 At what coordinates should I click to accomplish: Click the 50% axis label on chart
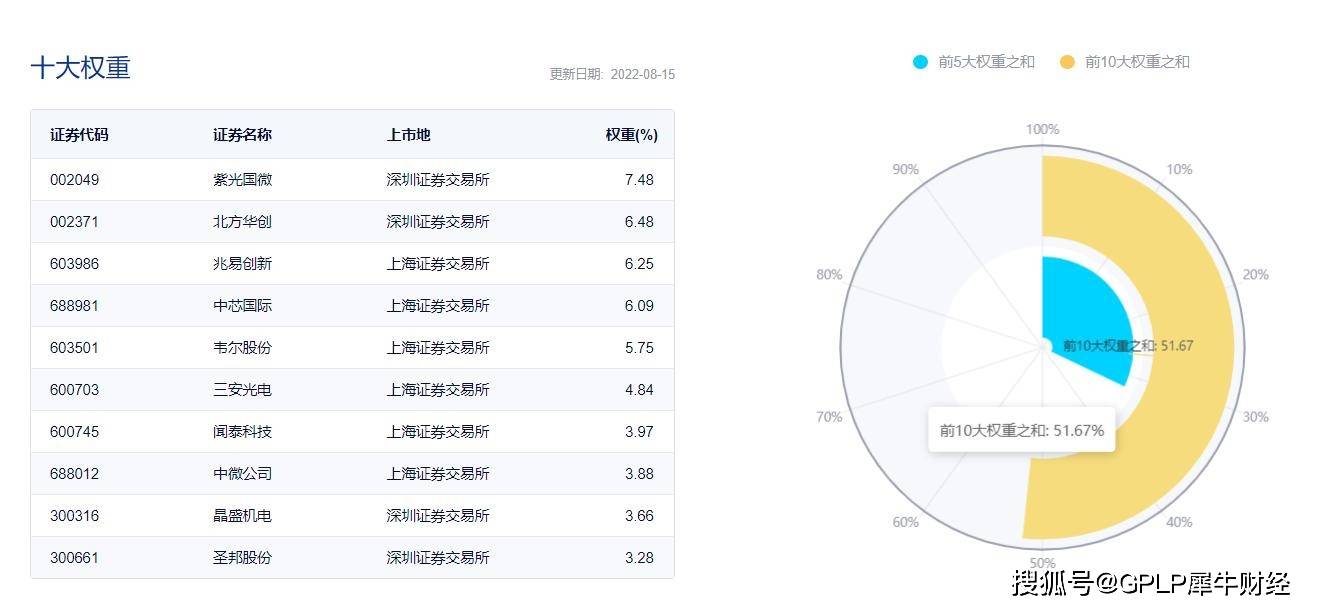point(1042,563)
